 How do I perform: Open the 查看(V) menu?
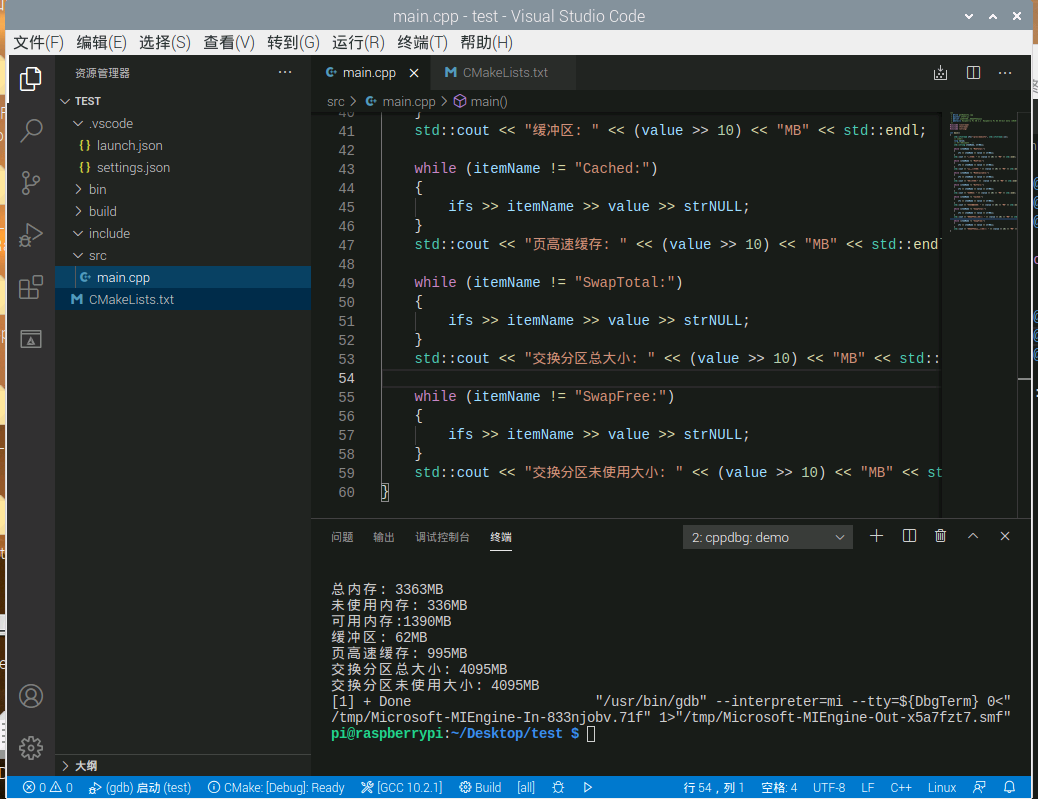coord(228,43)
